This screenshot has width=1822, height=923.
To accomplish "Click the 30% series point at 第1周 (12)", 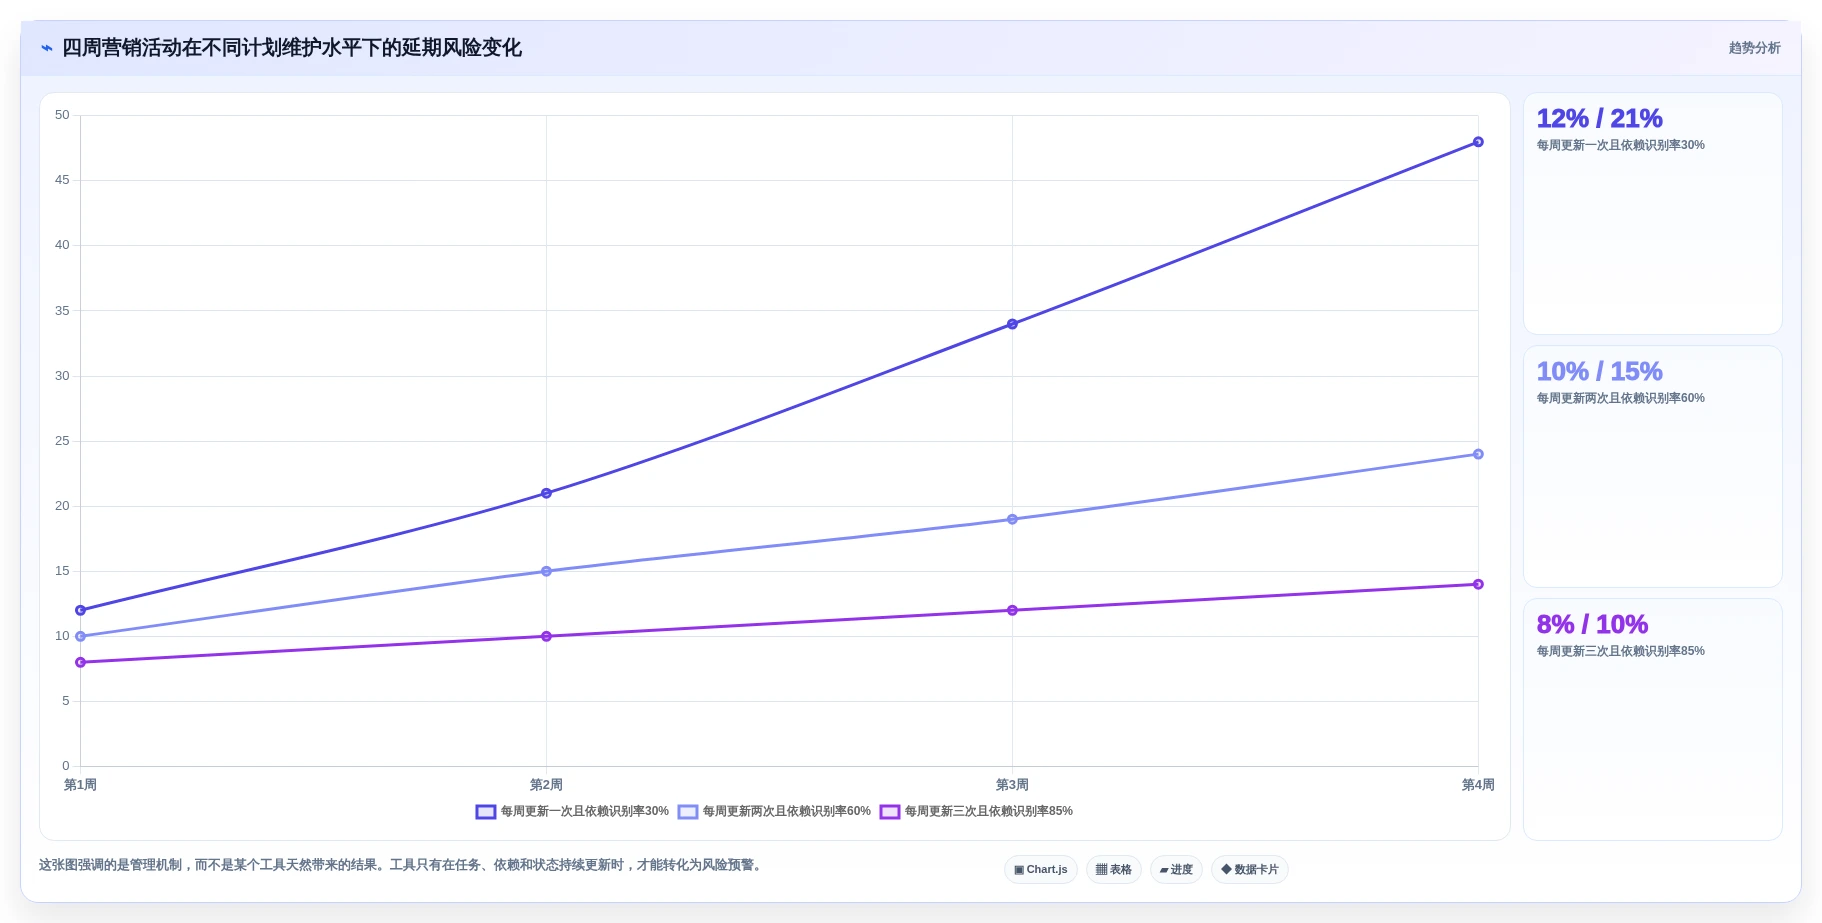I will coord(81,610).
